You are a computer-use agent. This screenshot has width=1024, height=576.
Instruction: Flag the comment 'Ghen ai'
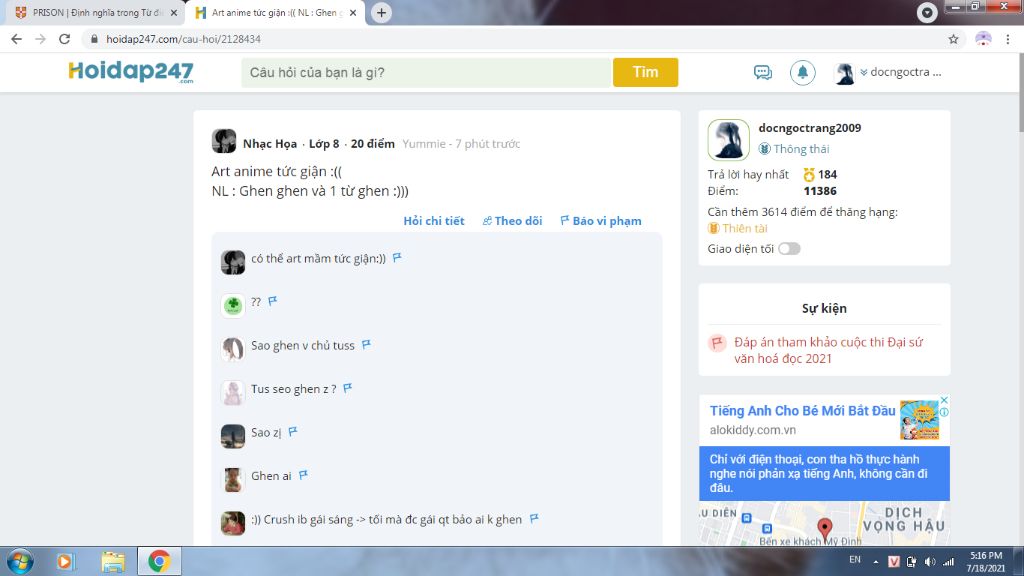pyautogui.click(x=304, y=475)
